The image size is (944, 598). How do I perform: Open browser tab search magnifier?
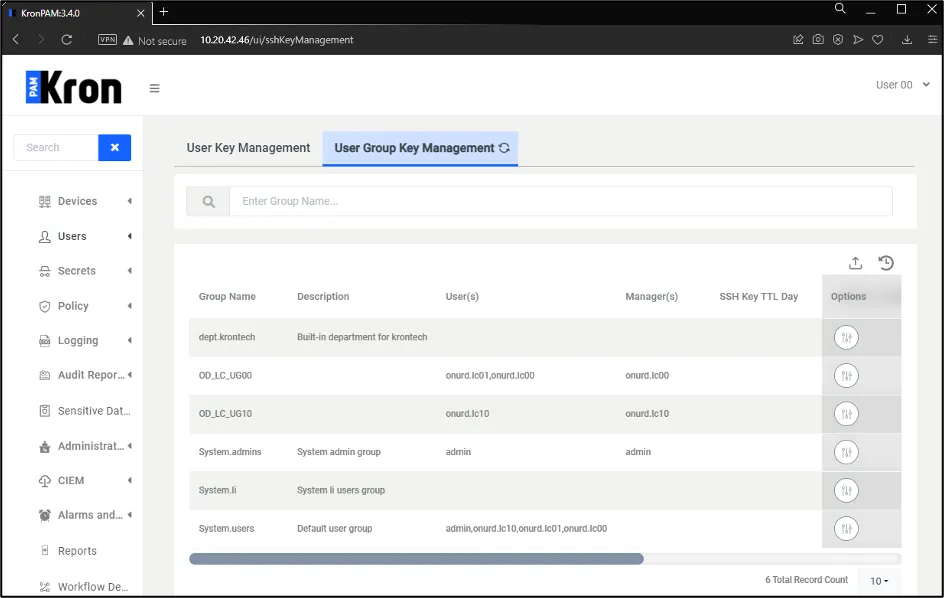[840, 8]
